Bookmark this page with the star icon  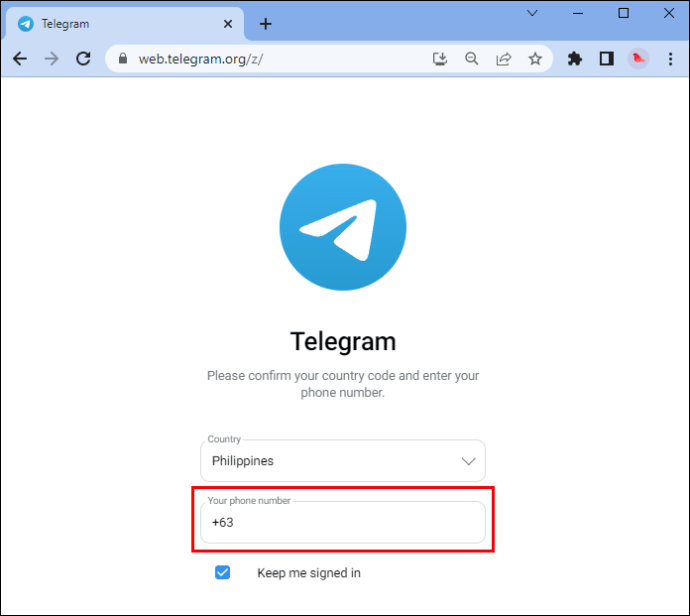535,59
